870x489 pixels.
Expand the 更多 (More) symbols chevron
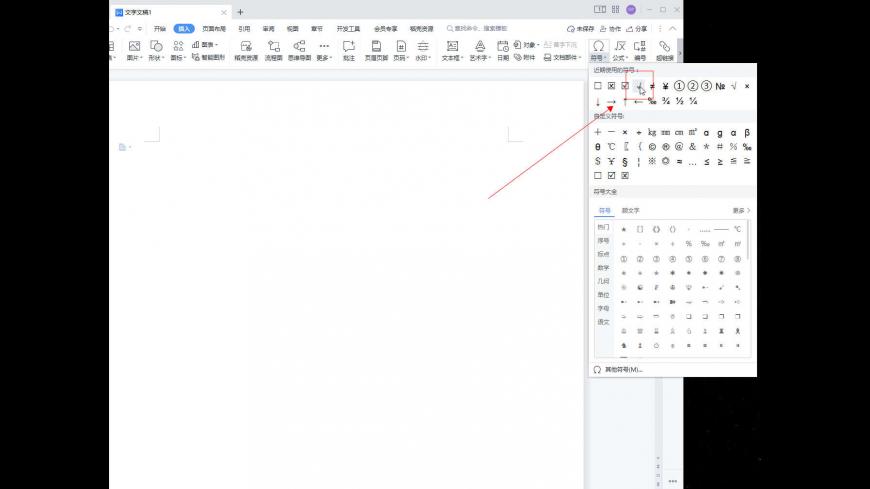[741, 211]
